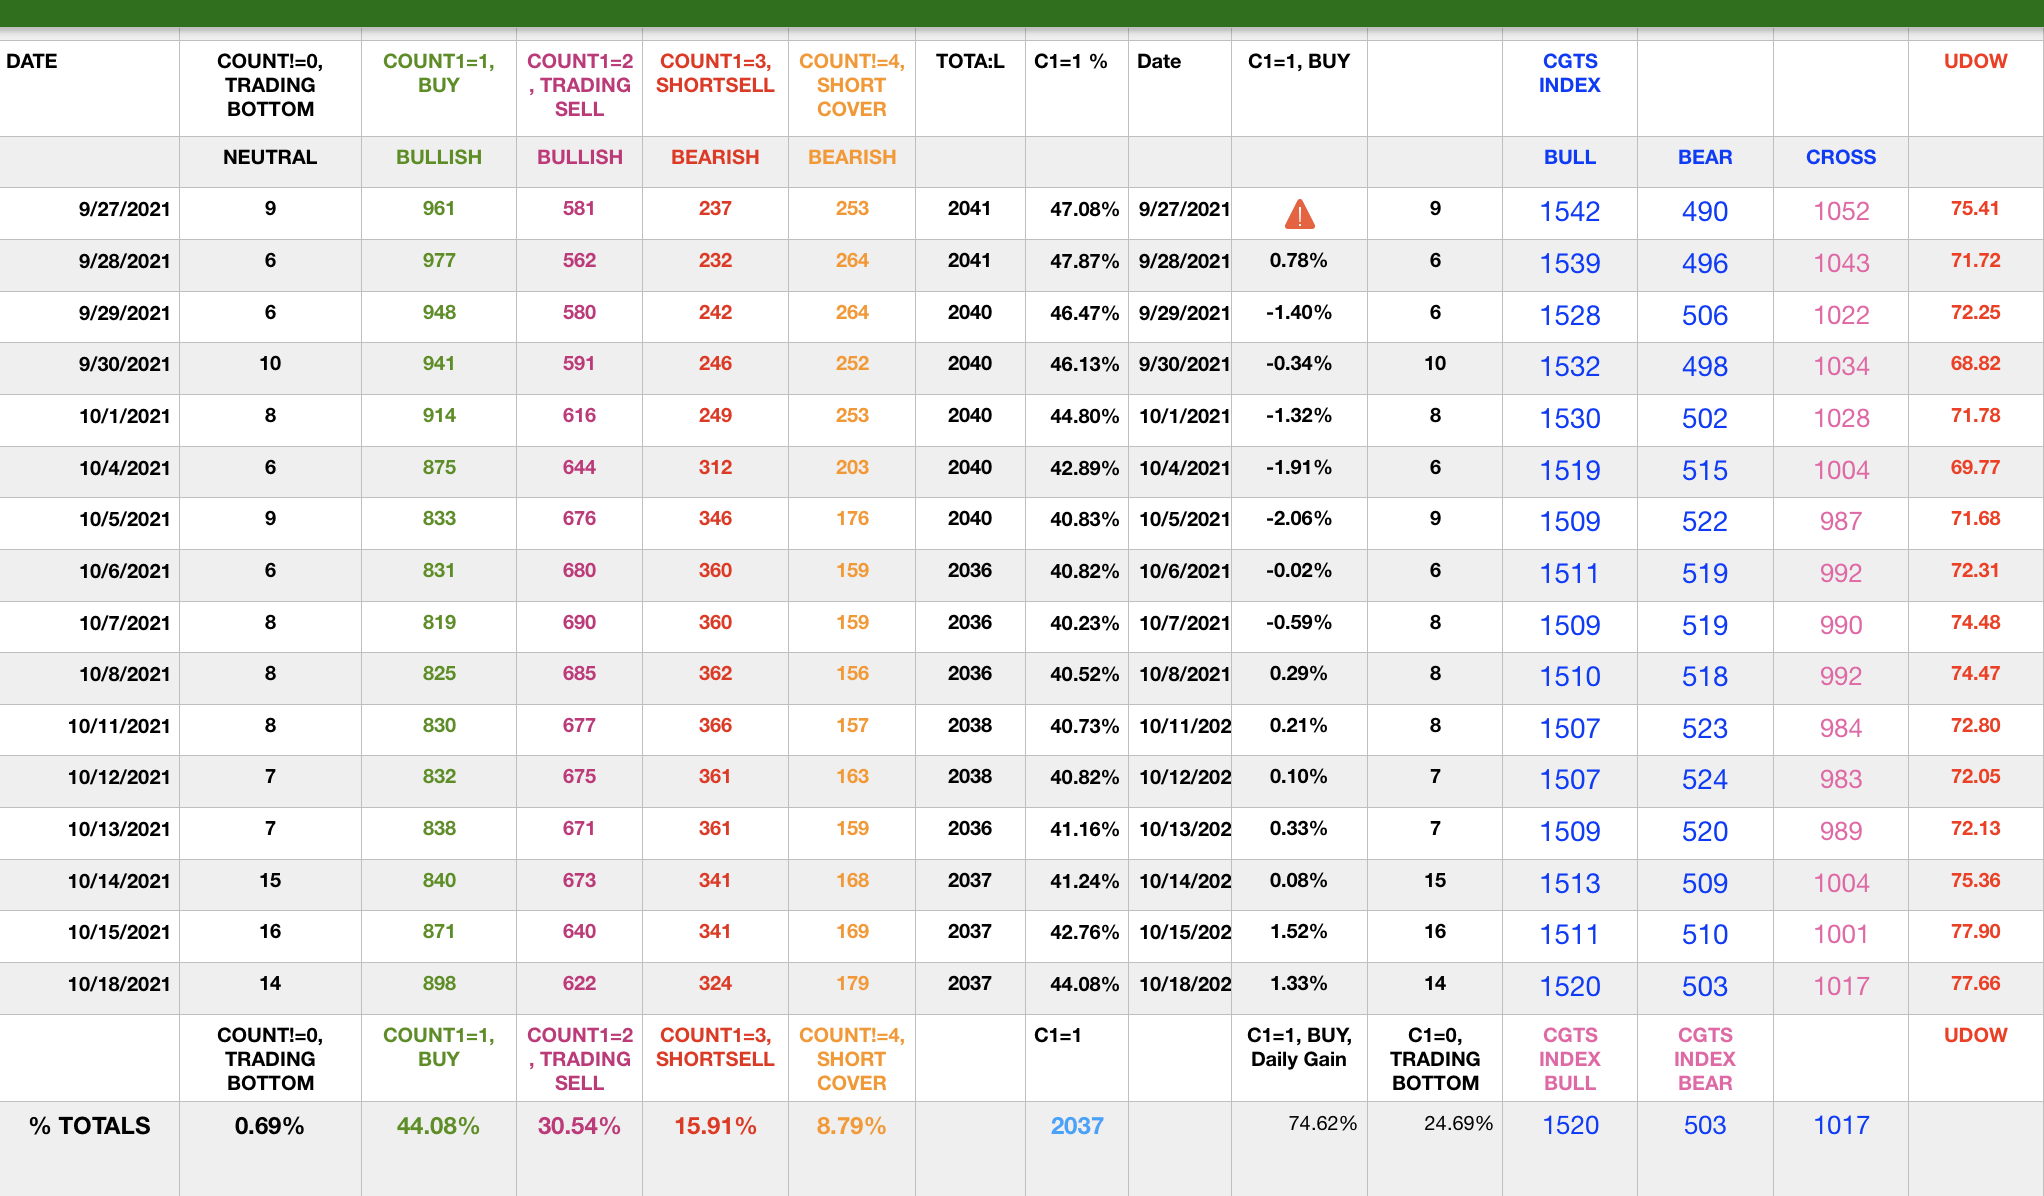This screenshot has width=2044, height=1196.
Task: Click the 10/18/2021 date in first column
Action: pos(118,984)
